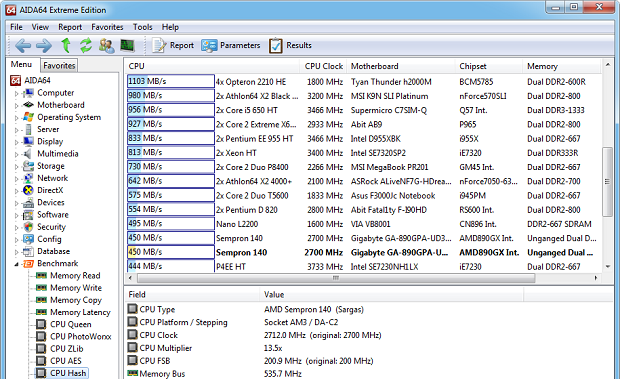Collapse the Benchmark tree node
Image resolution: width=620 pixels, height=379 pixels.
pyautogui.click(x=16, y=264)
